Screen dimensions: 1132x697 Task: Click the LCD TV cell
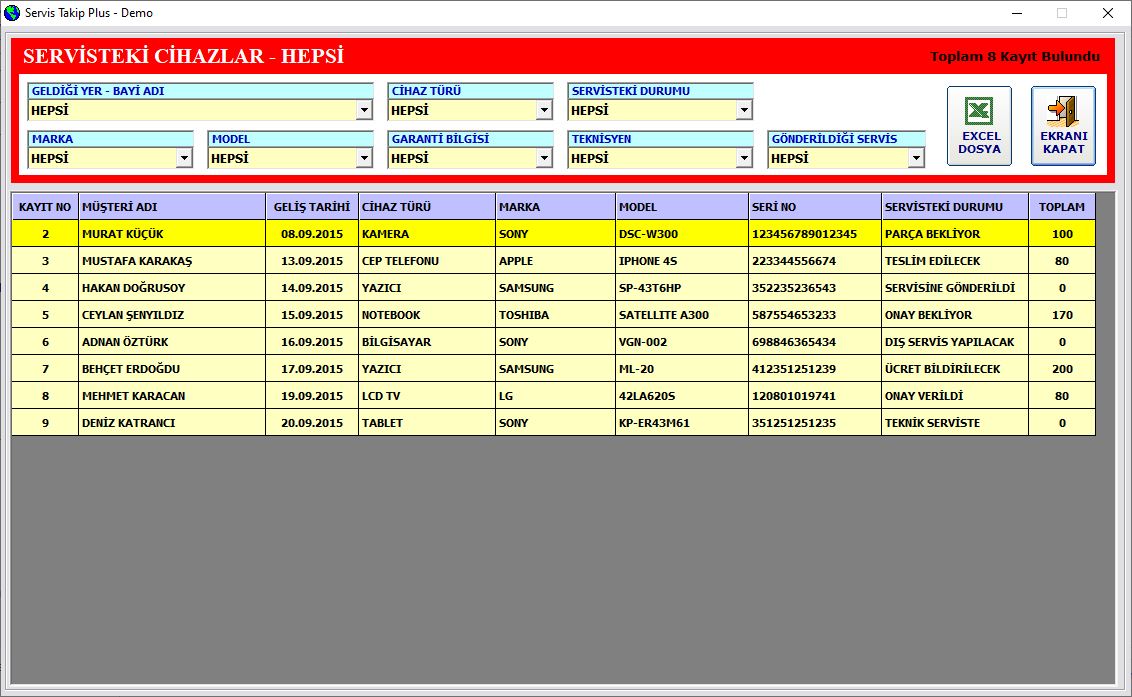click(427, 396)
